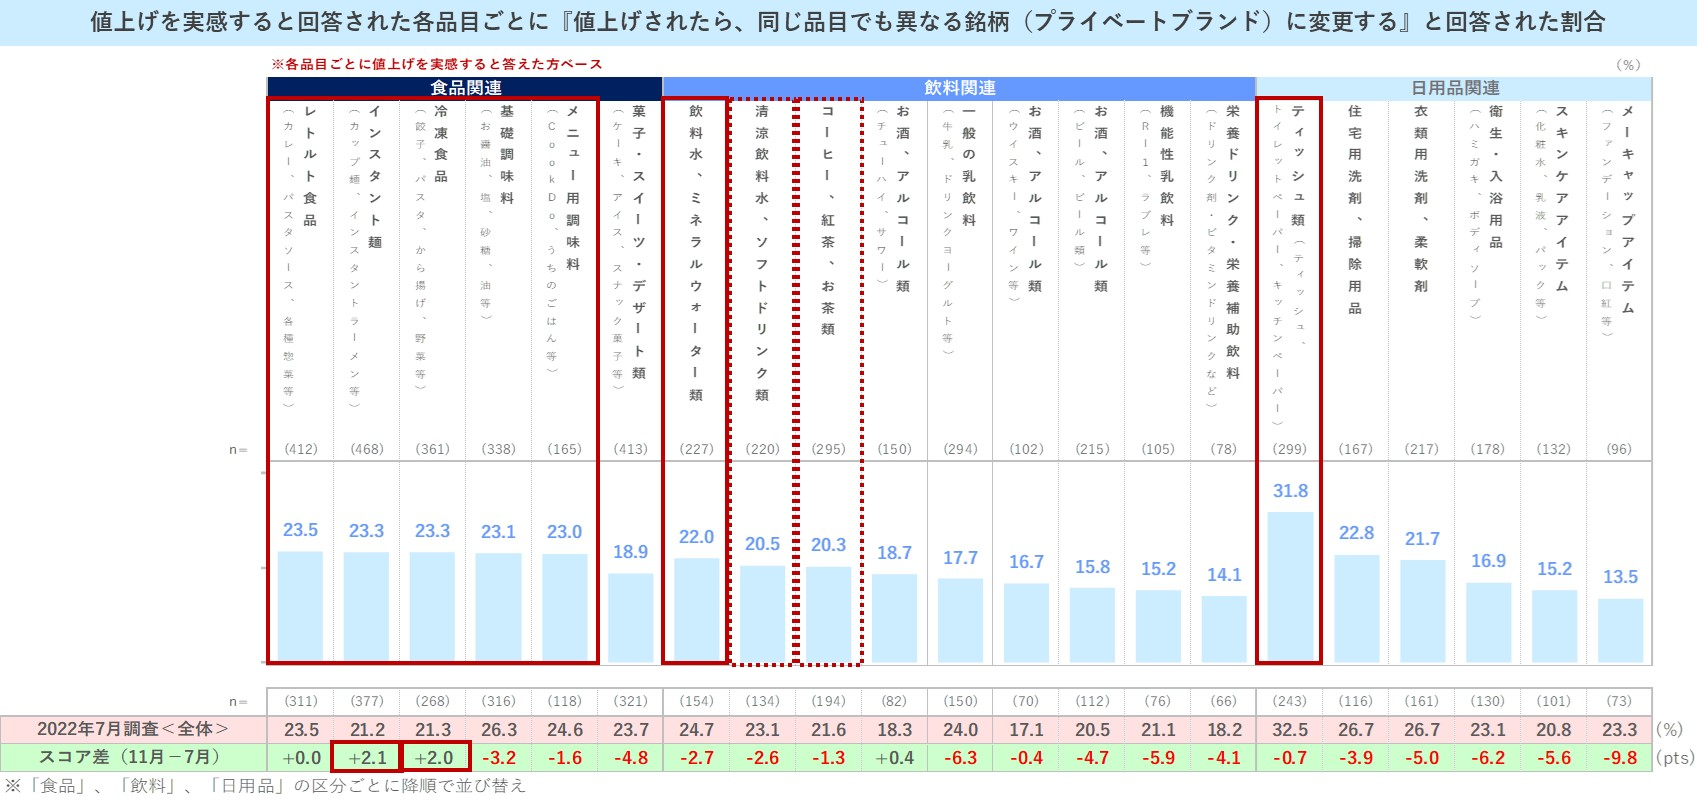Click the メーキャップアイテム bar showing 13.5

click(x=1620, y=630)
